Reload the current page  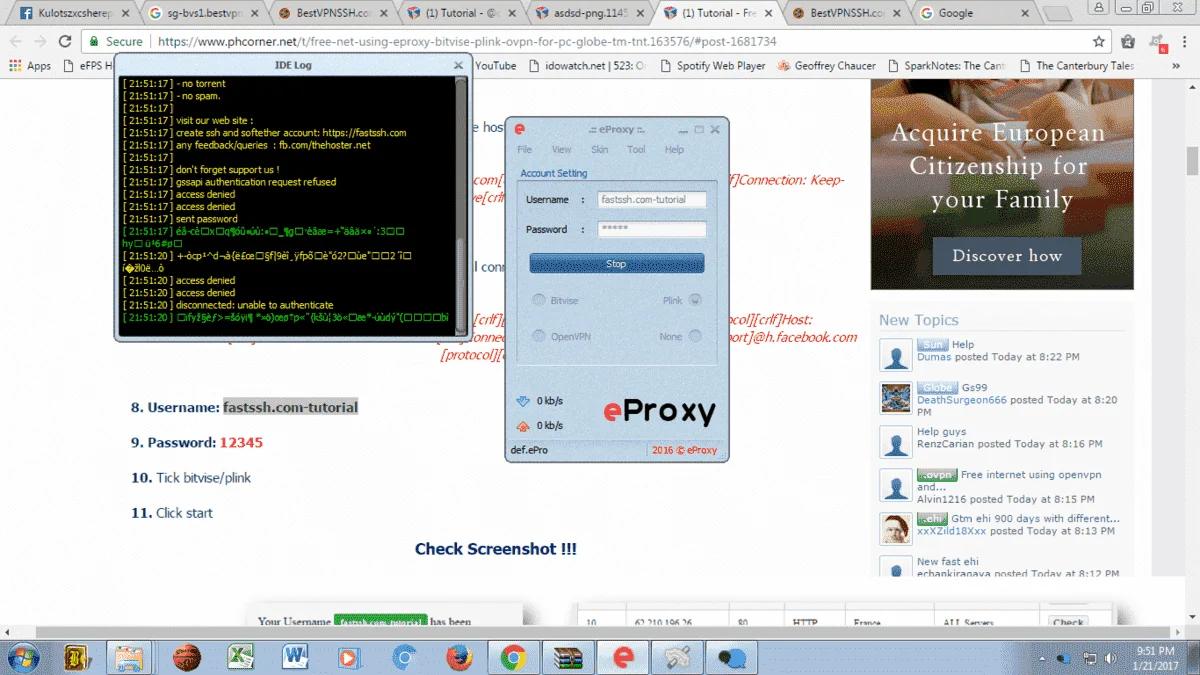coord(65,42)
